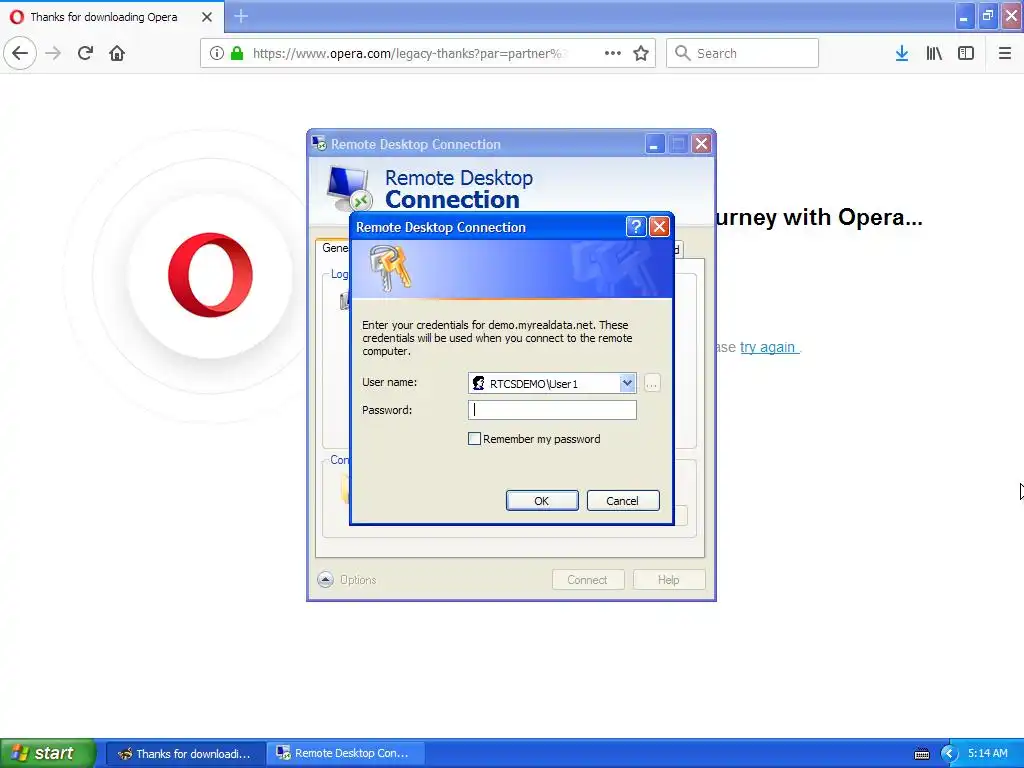The height and width of the screenshot is (768, 1024).
Task: Open the Firefox hamburger menu
Action: click(1005, 53)
